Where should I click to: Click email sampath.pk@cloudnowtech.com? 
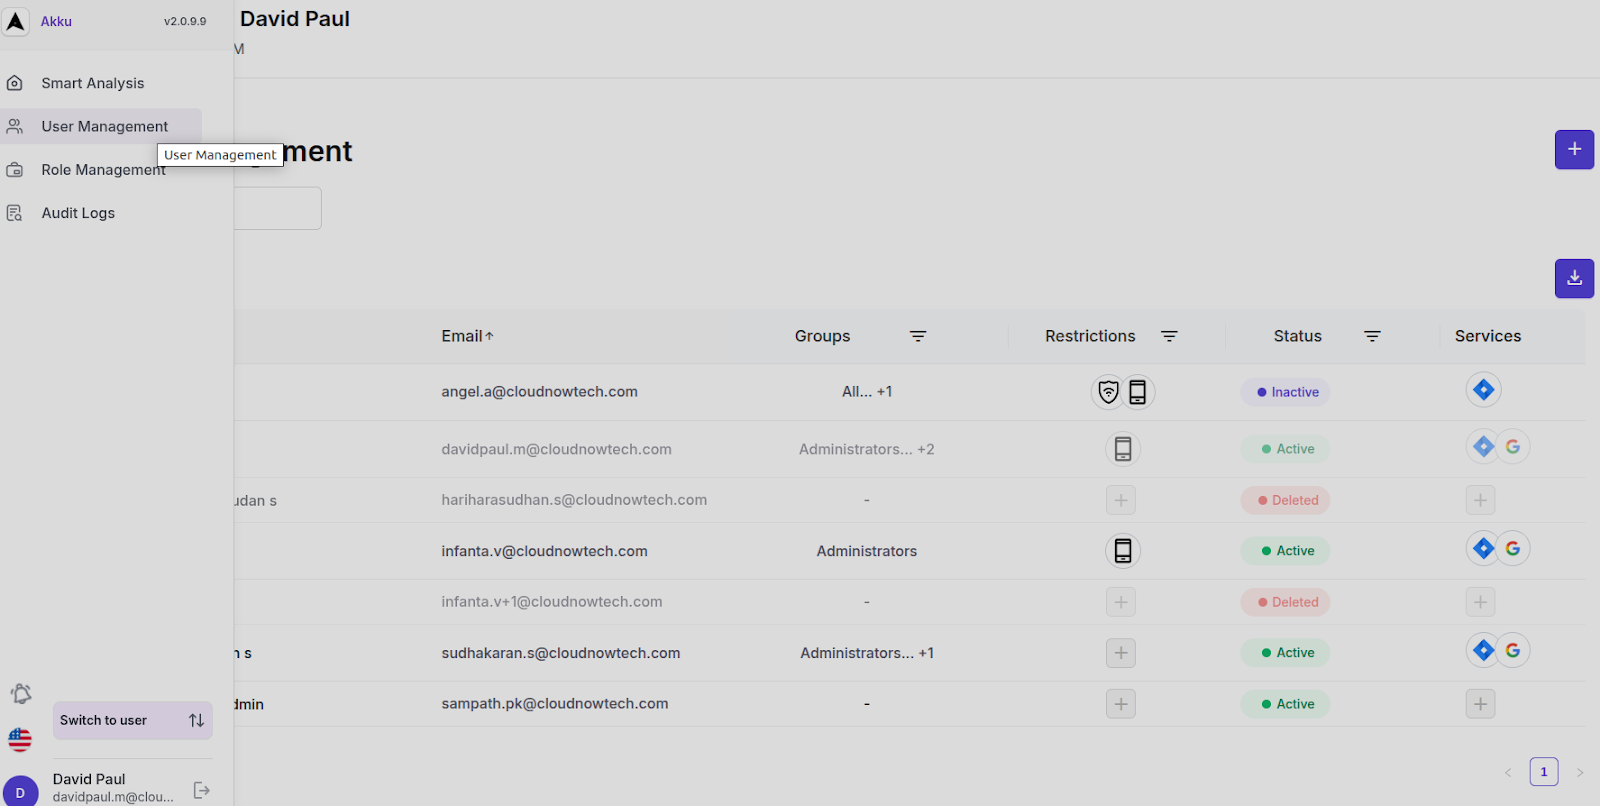(554, 704)
